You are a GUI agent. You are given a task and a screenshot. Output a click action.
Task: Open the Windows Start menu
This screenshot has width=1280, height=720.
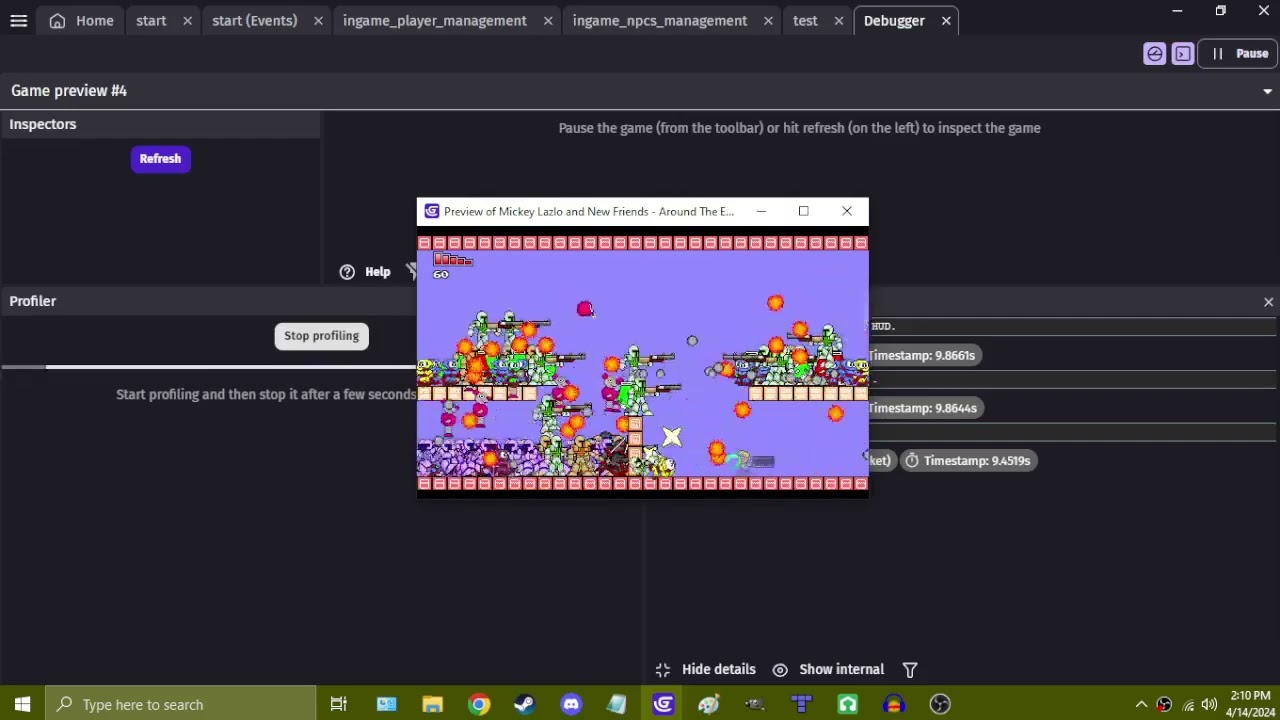(x=22, y=704)
